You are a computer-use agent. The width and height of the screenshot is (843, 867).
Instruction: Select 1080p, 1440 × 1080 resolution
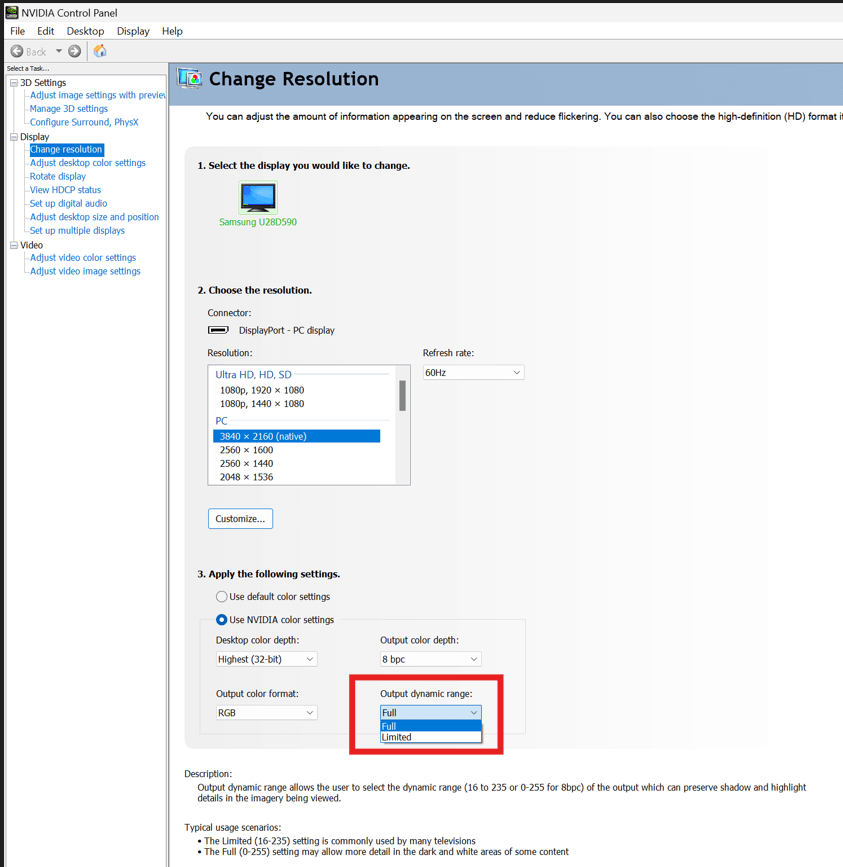tap(262, 404)
